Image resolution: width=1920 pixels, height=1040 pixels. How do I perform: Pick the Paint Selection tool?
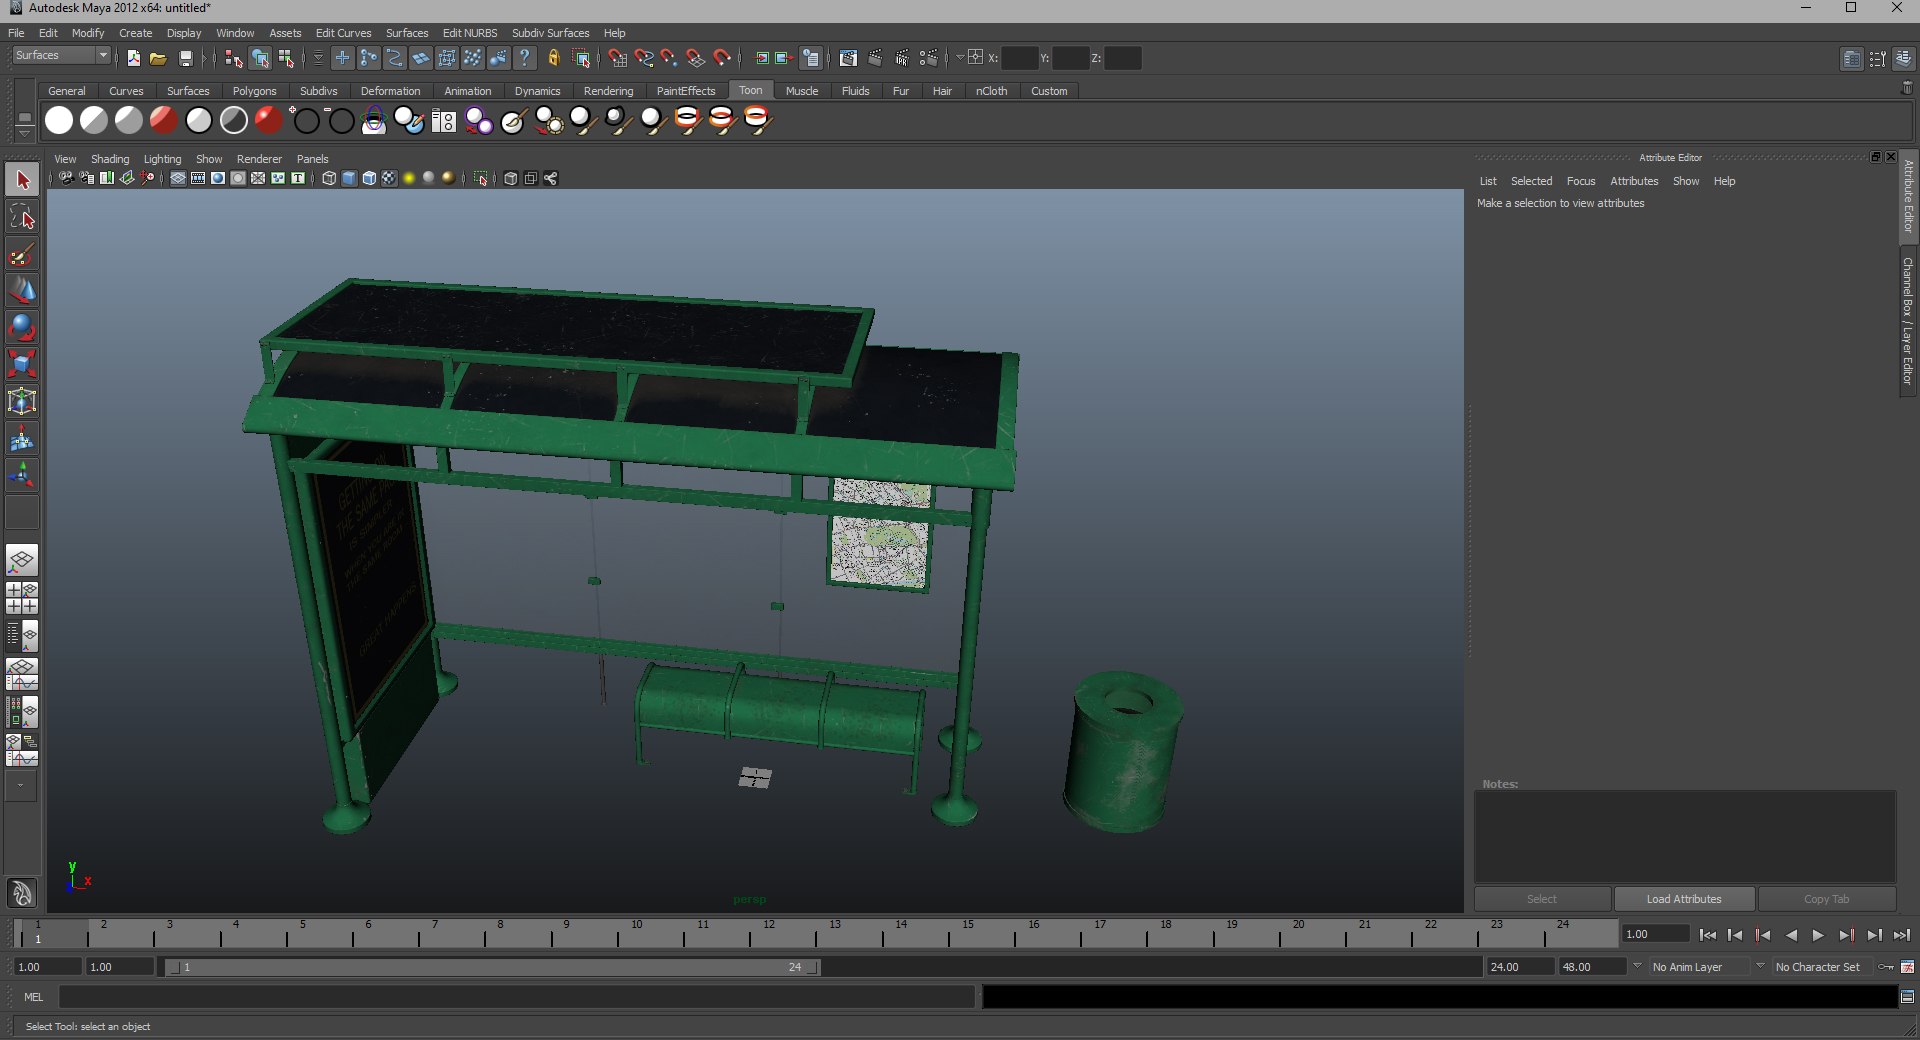pyautogui.click(x=22, y=254)
